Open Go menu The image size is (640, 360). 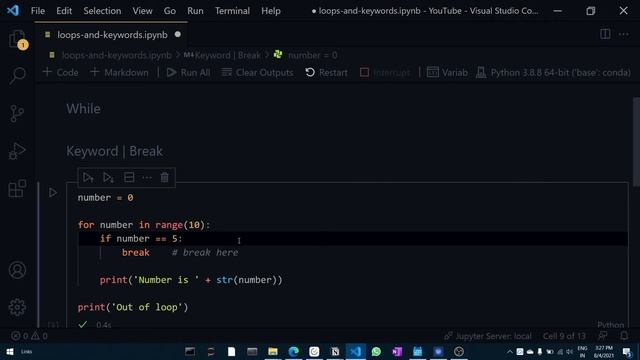[x=170, y=11]
